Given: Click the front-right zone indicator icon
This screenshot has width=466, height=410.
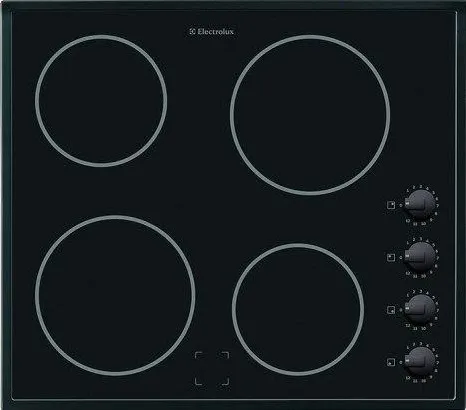Looking at the screenshot, I should tap(391, 310).
